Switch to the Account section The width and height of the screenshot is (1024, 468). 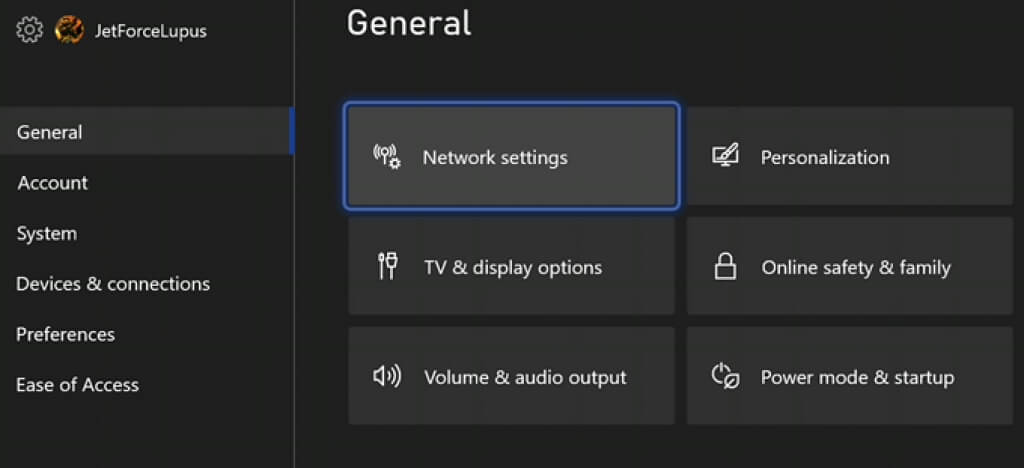[52, 183]
